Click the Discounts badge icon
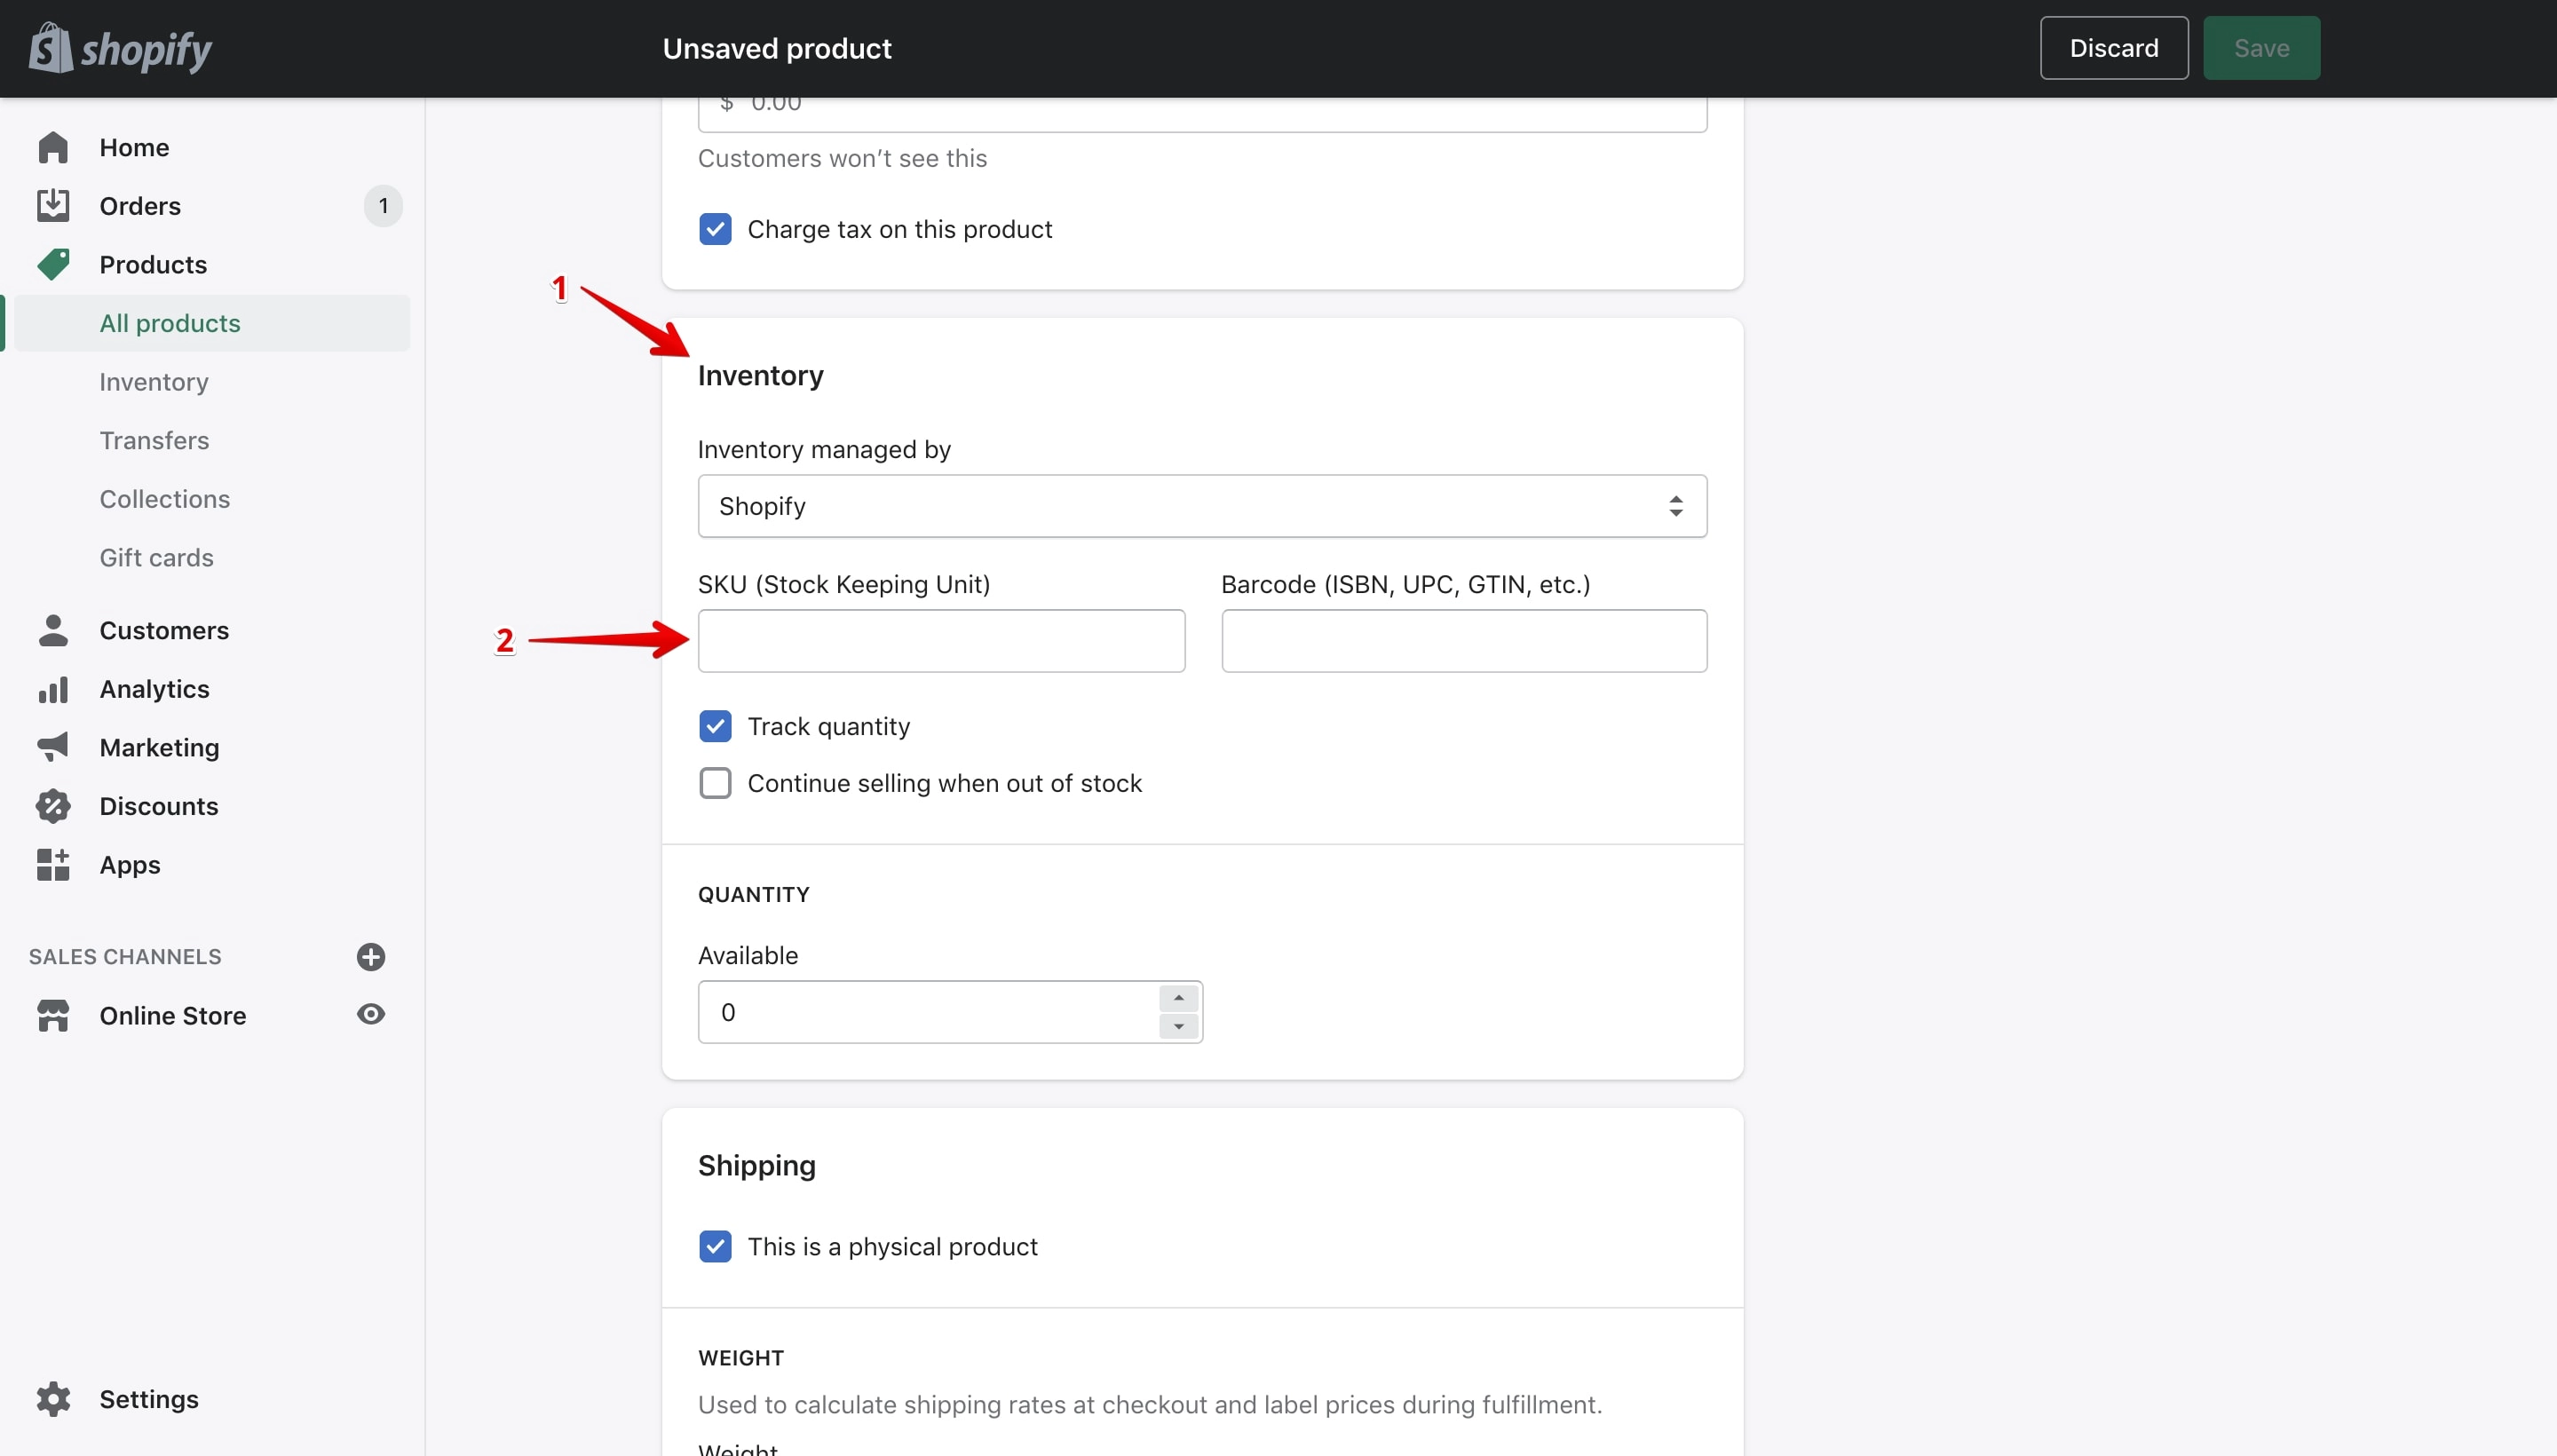2557x1456 pixels. [x=53, y=806]
